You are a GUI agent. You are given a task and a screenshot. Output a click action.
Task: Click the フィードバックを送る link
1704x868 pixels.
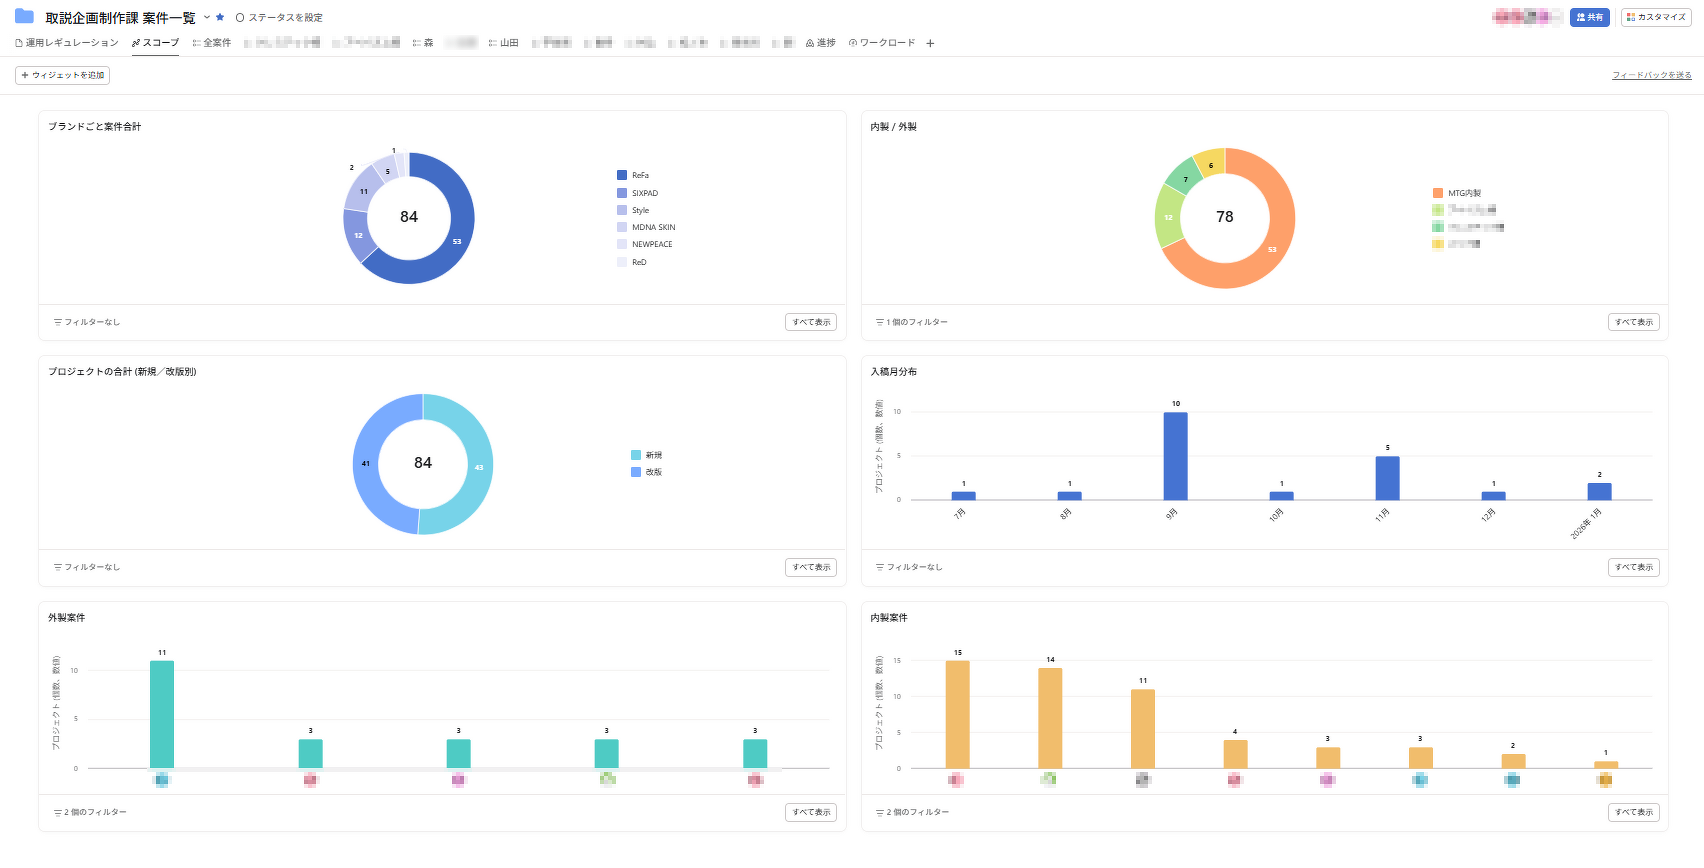pyautogui.click(x=1651, y=75)
